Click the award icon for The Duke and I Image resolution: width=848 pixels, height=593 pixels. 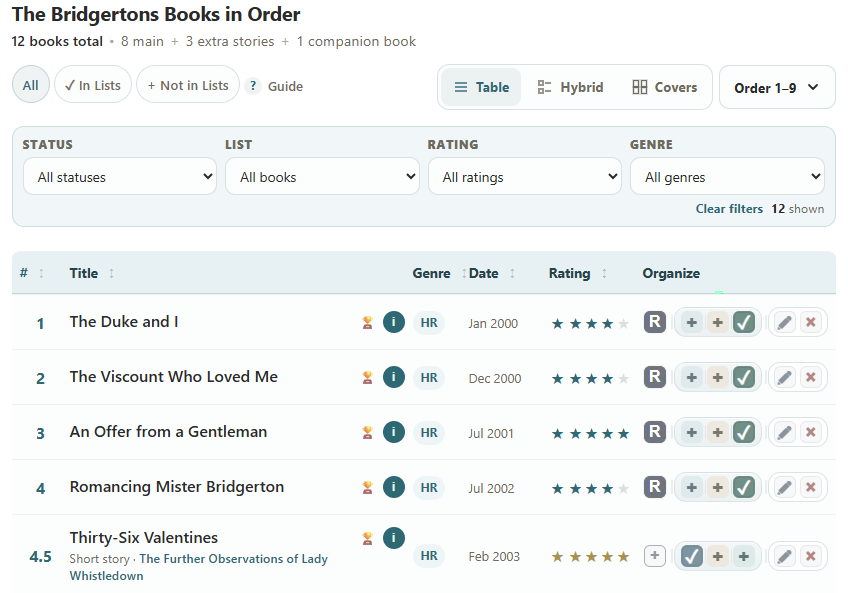pyautogui.click(x=368, y=322)
